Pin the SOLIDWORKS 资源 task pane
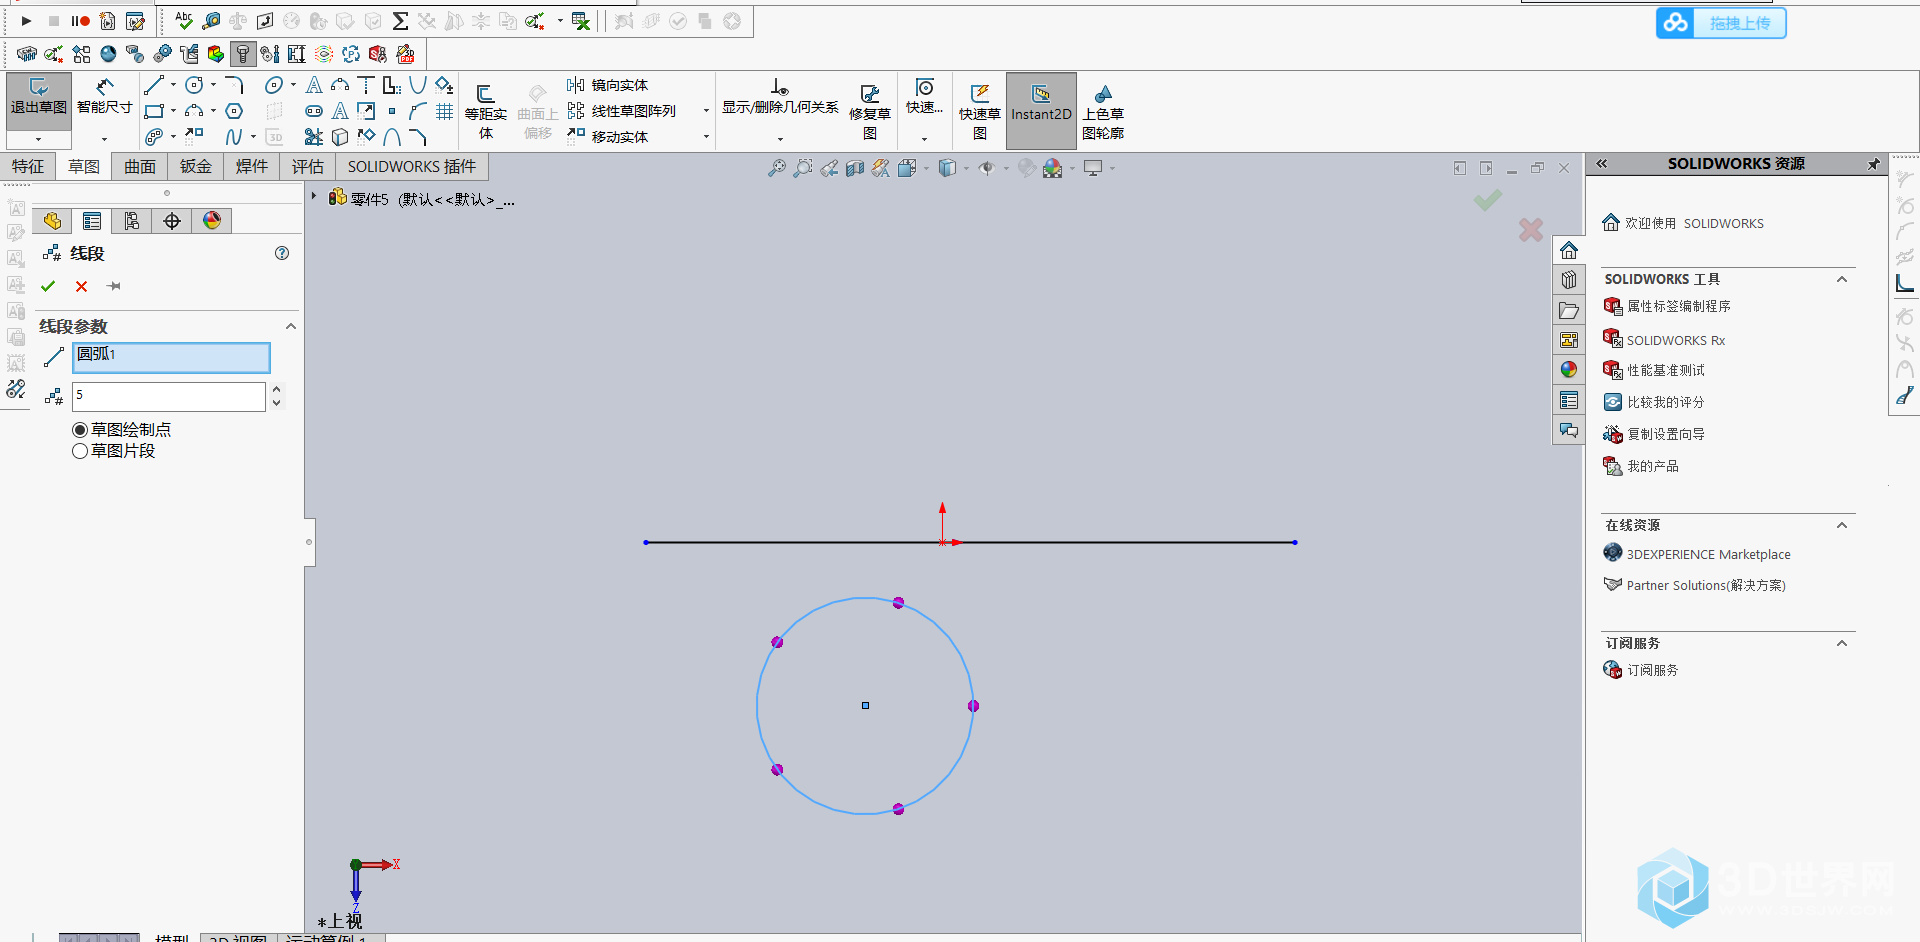 point(1873,164)
